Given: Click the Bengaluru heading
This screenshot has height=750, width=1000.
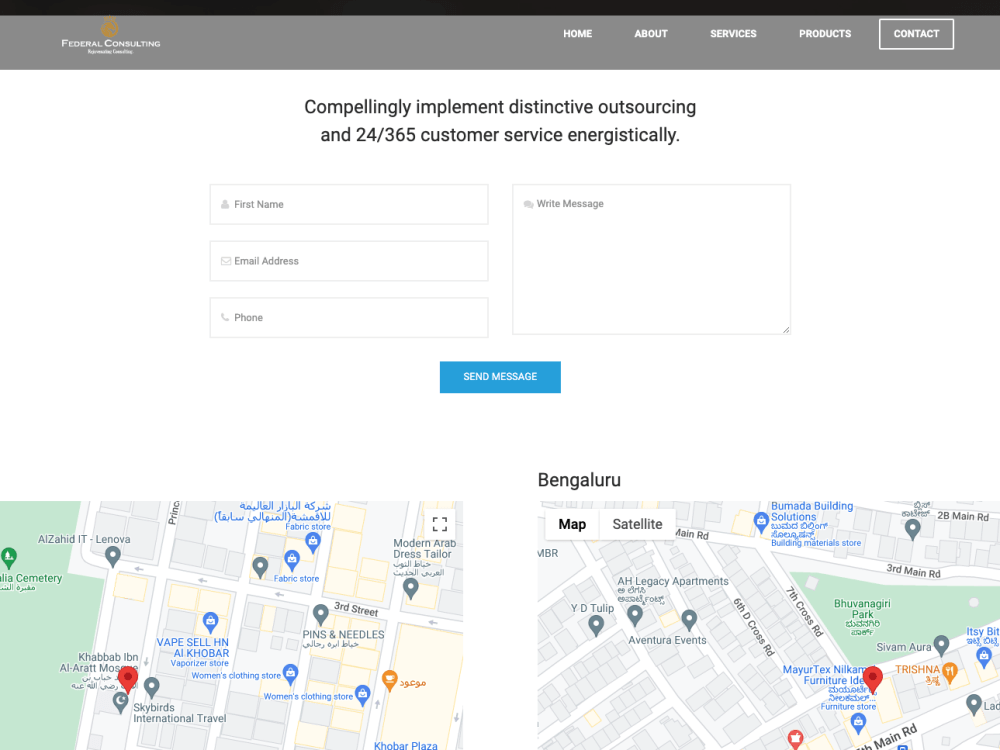Looking at the screenshot, I should [x=579, y=480].
